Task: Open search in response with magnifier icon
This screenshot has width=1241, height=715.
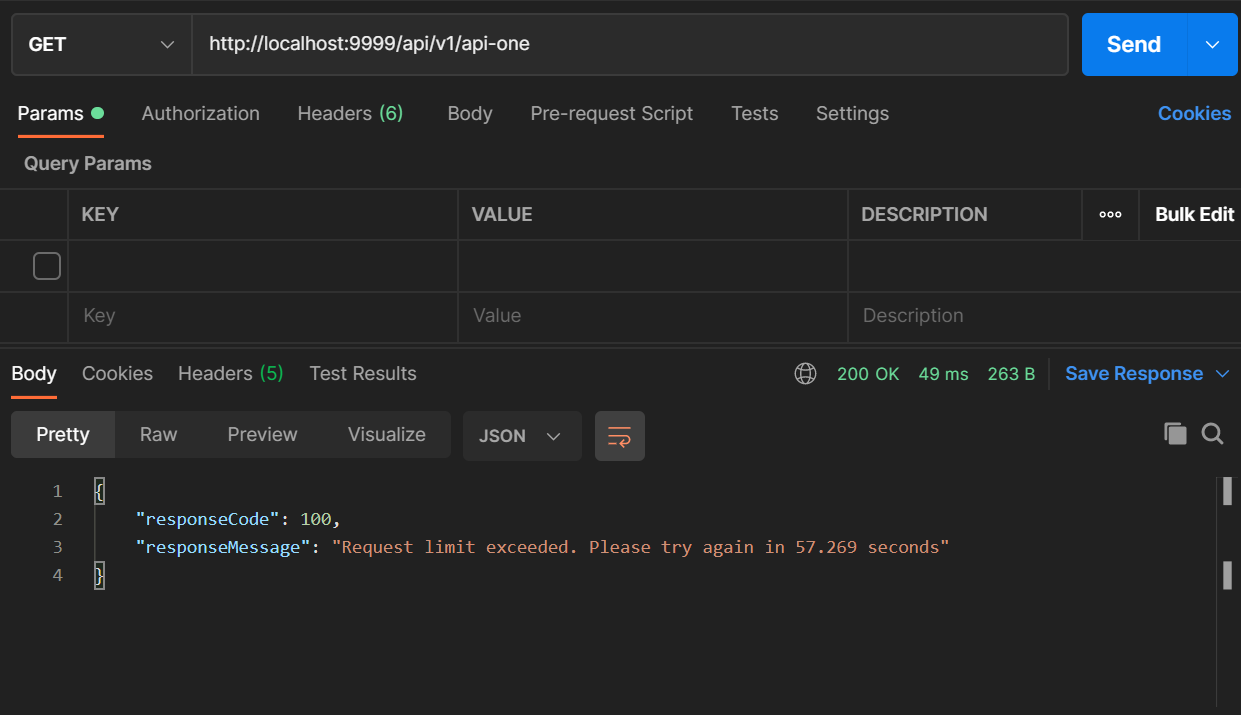Action: [1212, 434]
